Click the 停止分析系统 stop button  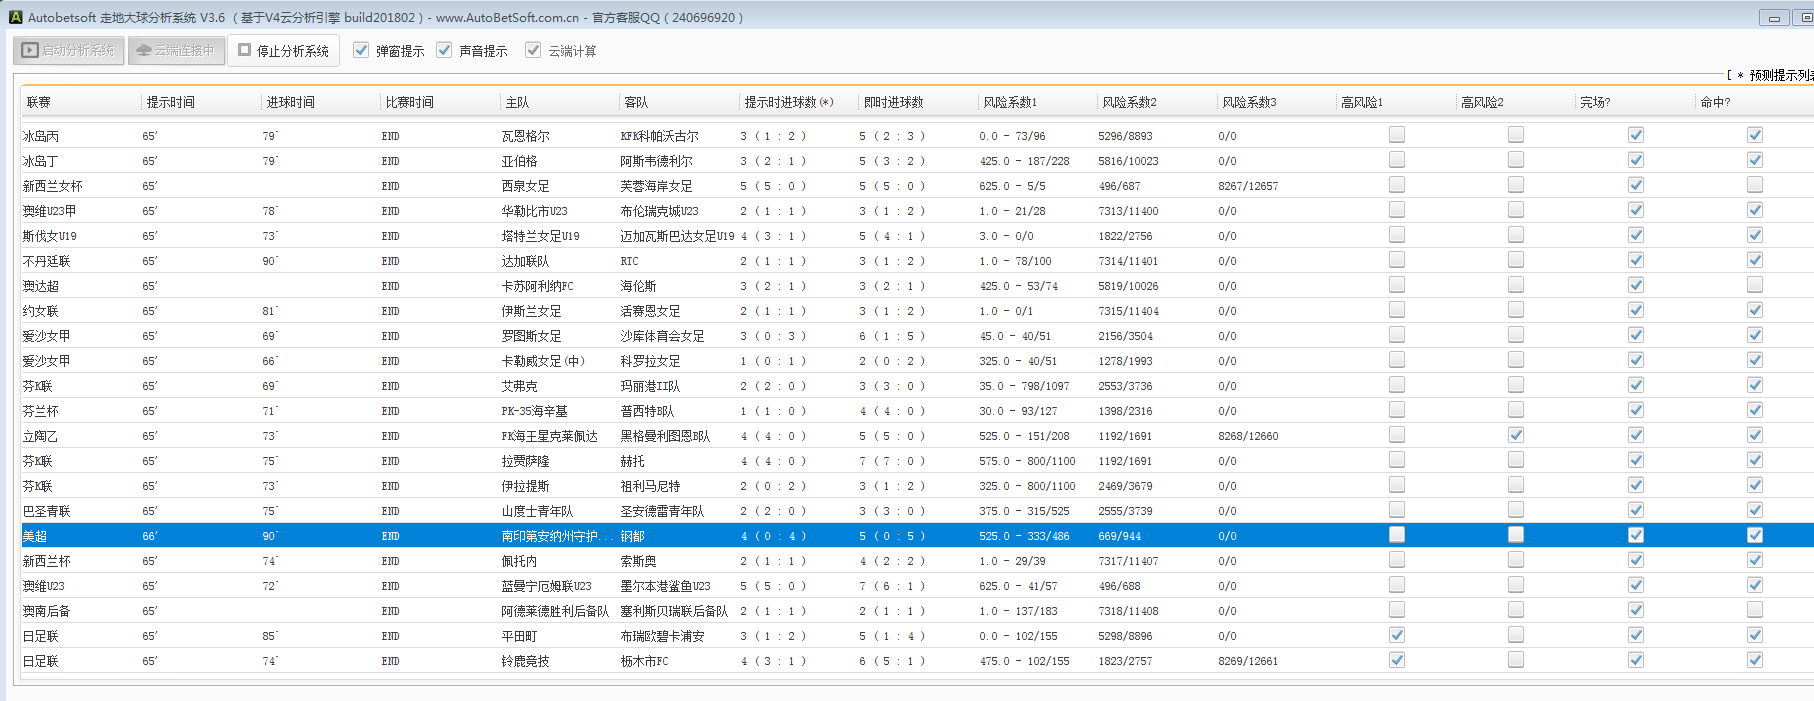pos(283,50)
